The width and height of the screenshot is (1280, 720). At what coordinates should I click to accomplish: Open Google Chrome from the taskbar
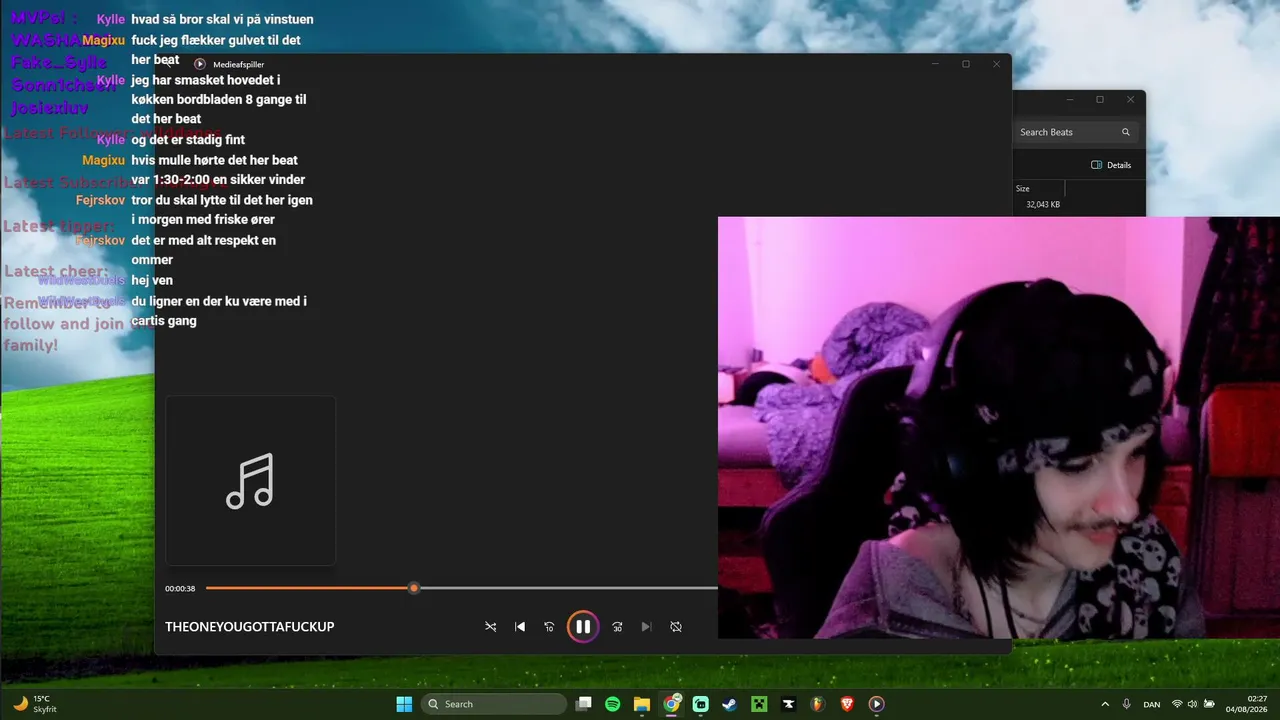pyautogui.click(x=672, y=704)
